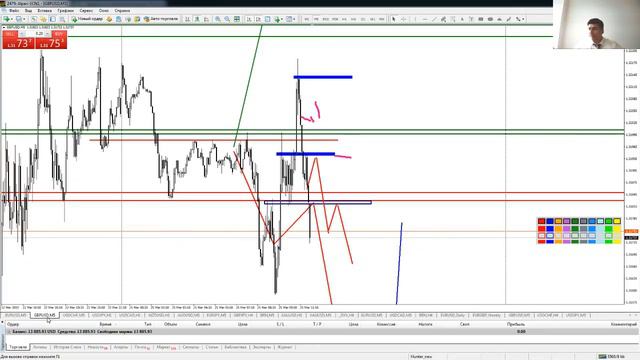Increase lot volume with up arrow
The image size is (640, 360).
click(x=47, y=34)
